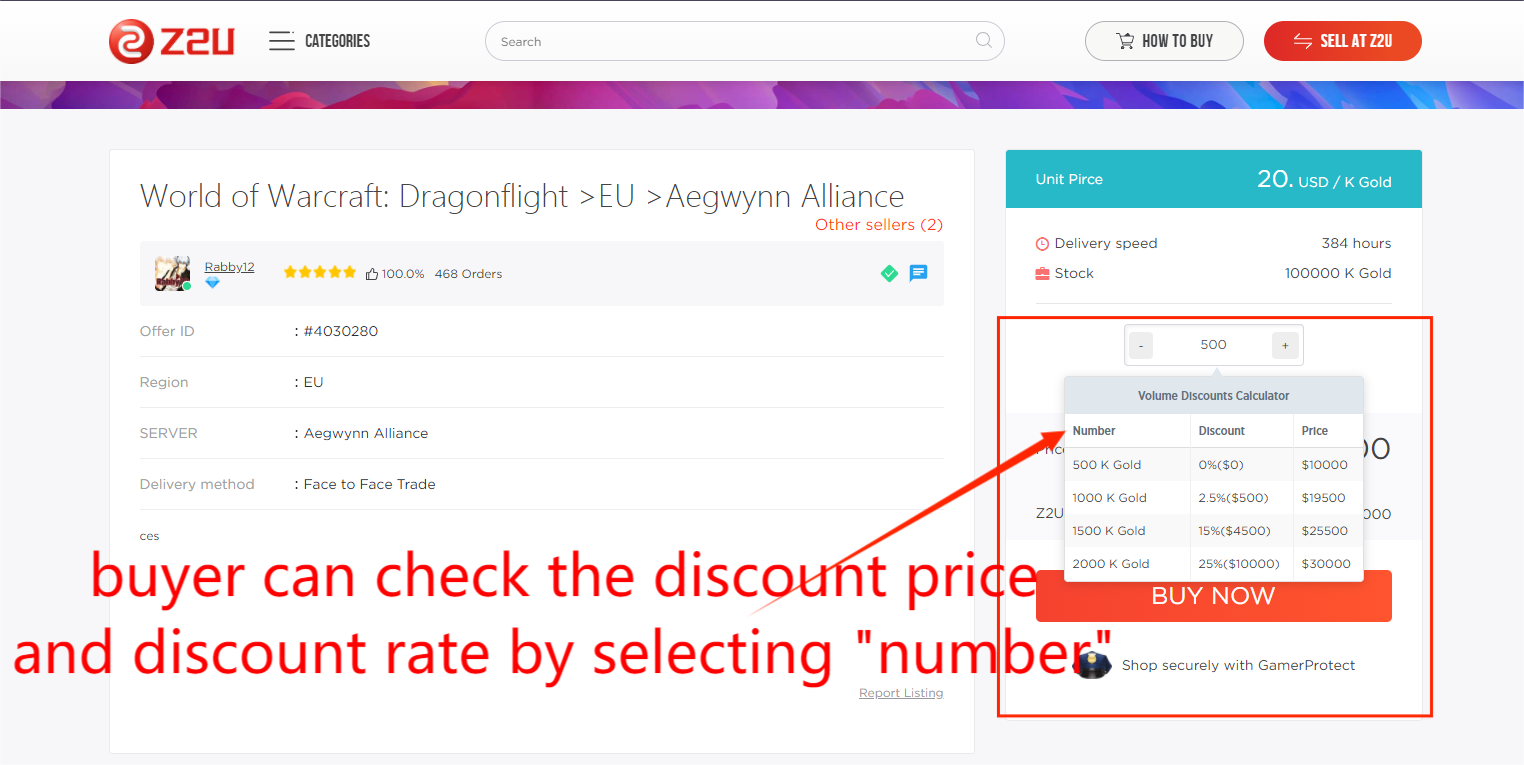Click the quantity field showing 500

1213,345
